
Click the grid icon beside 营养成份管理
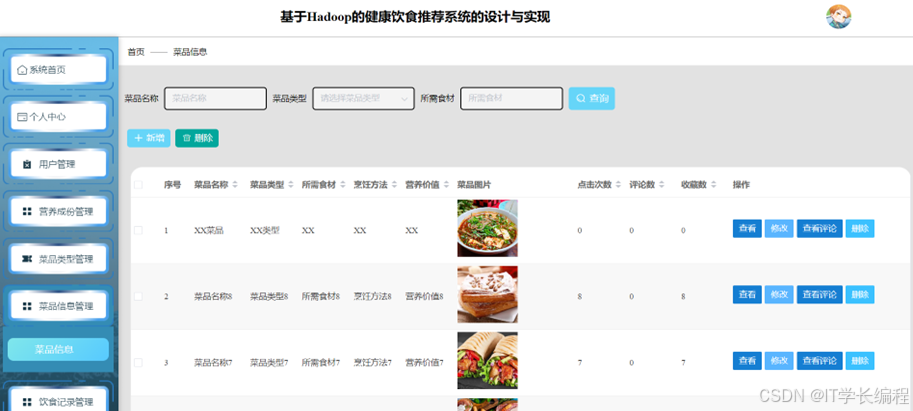[27, 212]
